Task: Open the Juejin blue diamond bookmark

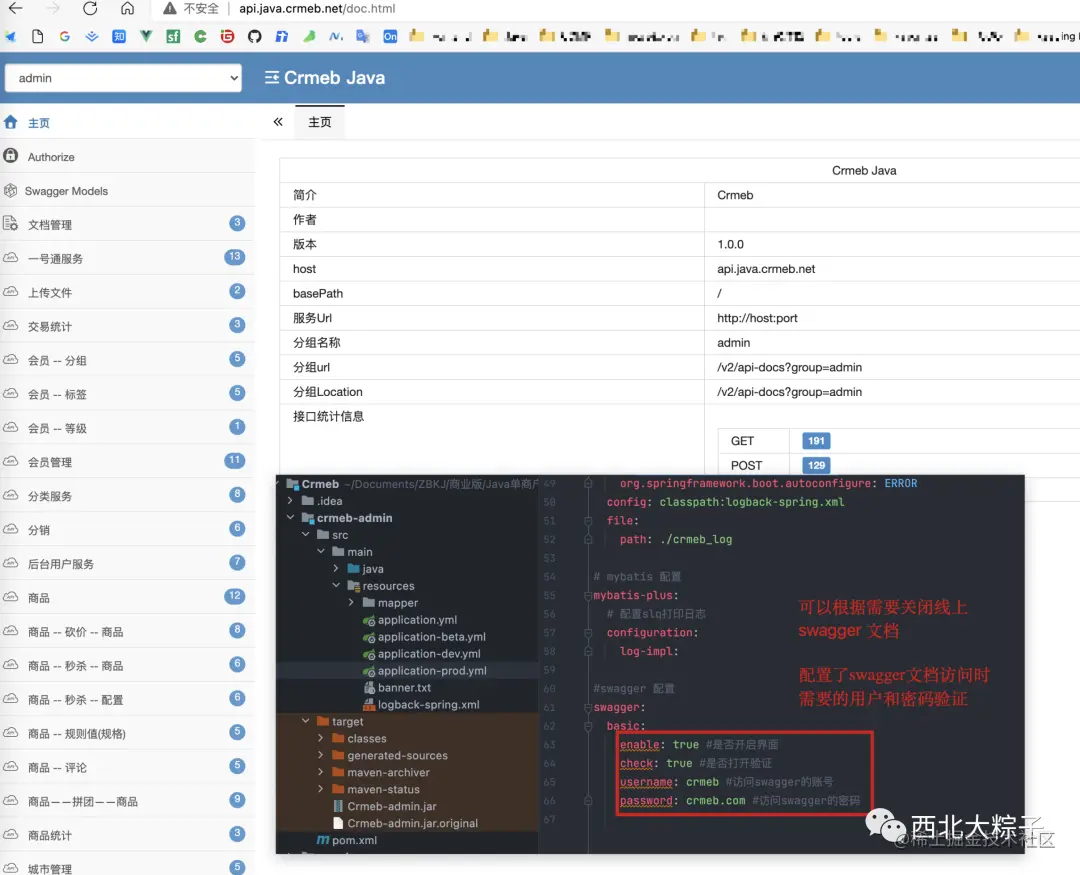Action: (92, 37)
